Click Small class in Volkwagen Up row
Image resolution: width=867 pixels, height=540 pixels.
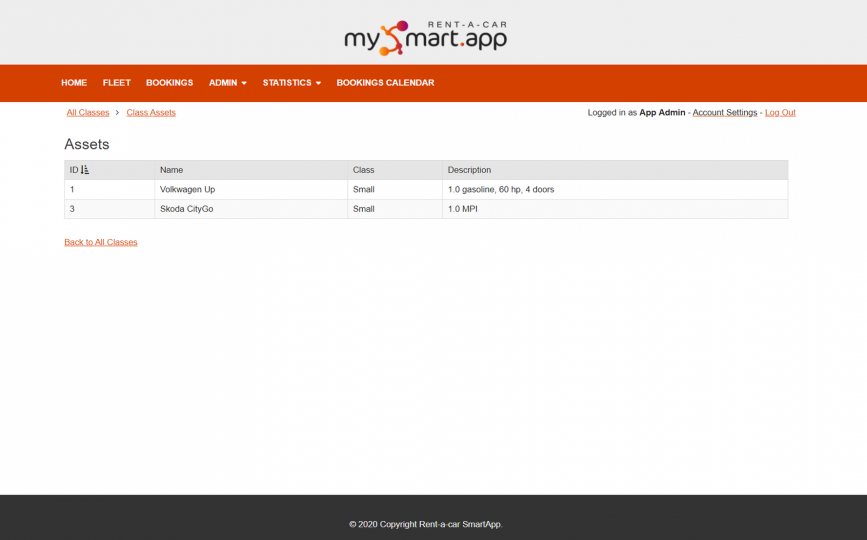point(395,190)
